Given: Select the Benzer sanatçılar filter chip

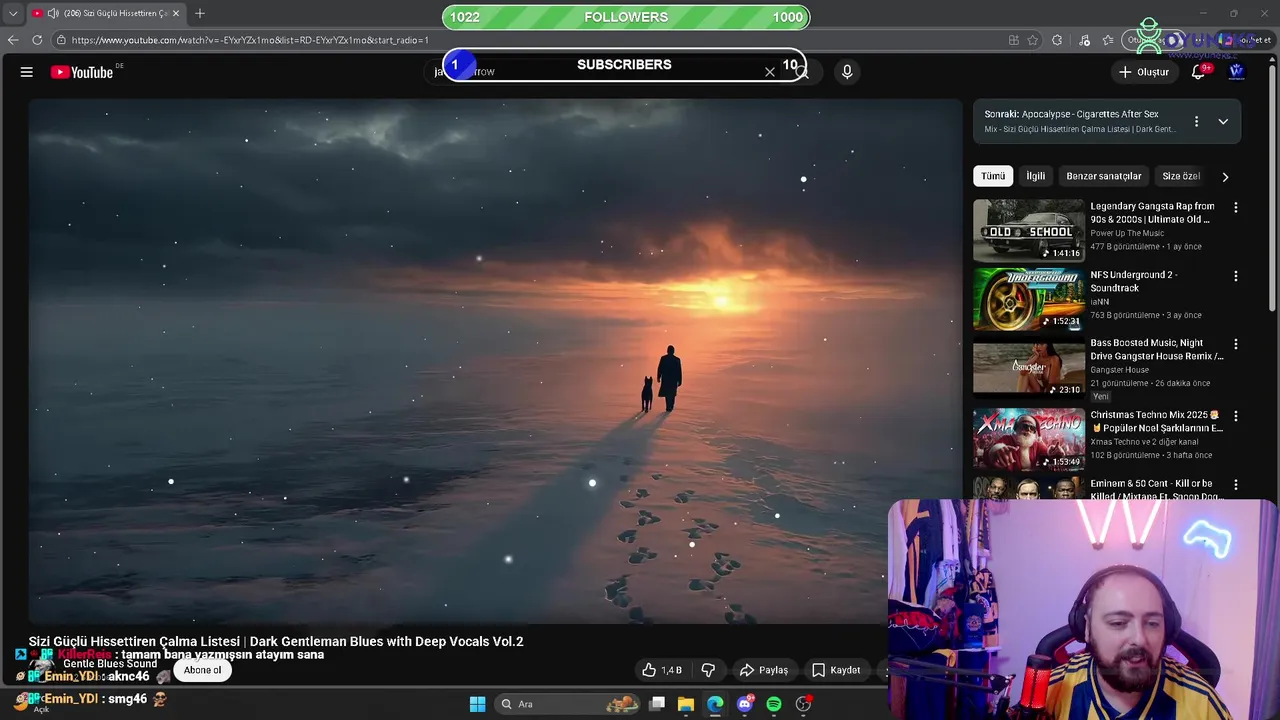Looking at the screenshot, I should [x=1104, y=176].
